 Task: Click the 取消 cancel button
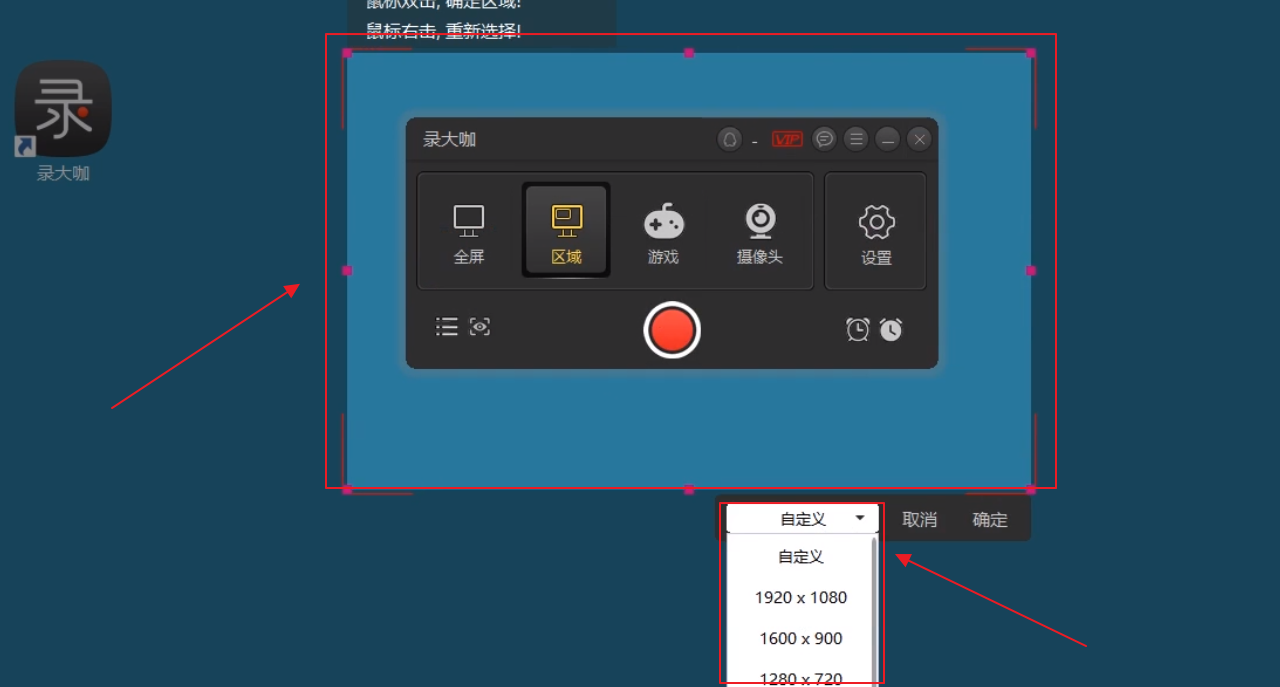click(919, 519)
